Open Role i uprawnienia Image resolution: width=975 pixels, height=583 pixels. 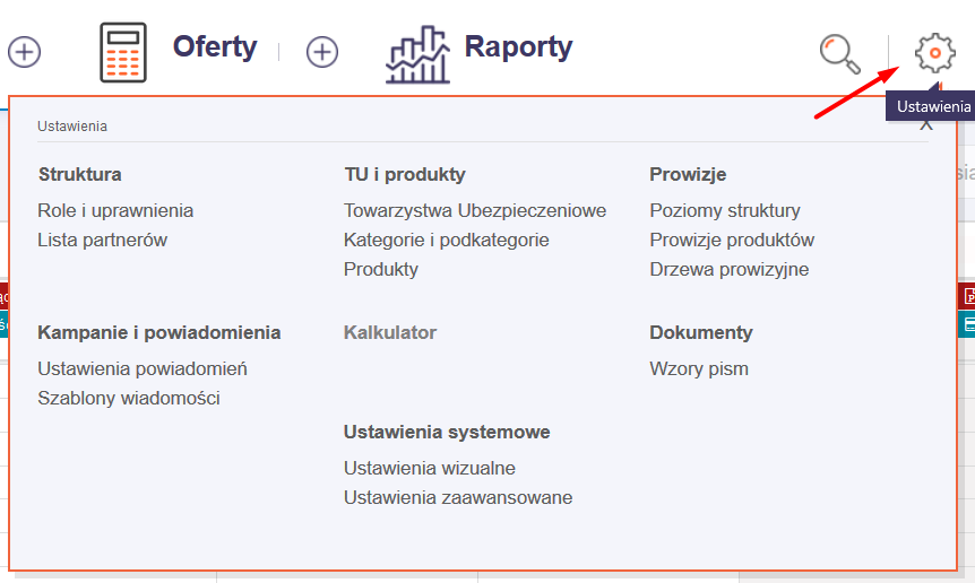[115, 211]
